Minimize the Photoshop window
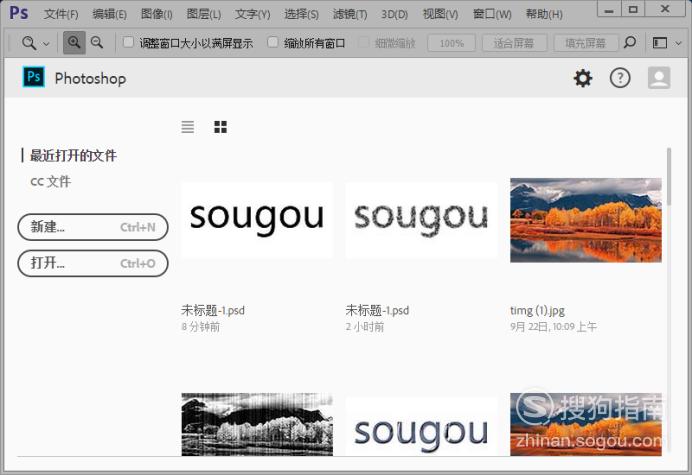 609,9
